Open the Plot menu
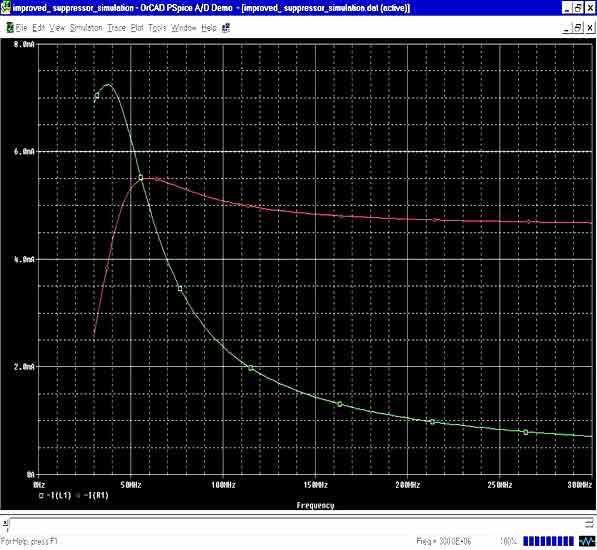 coord(137,28)
